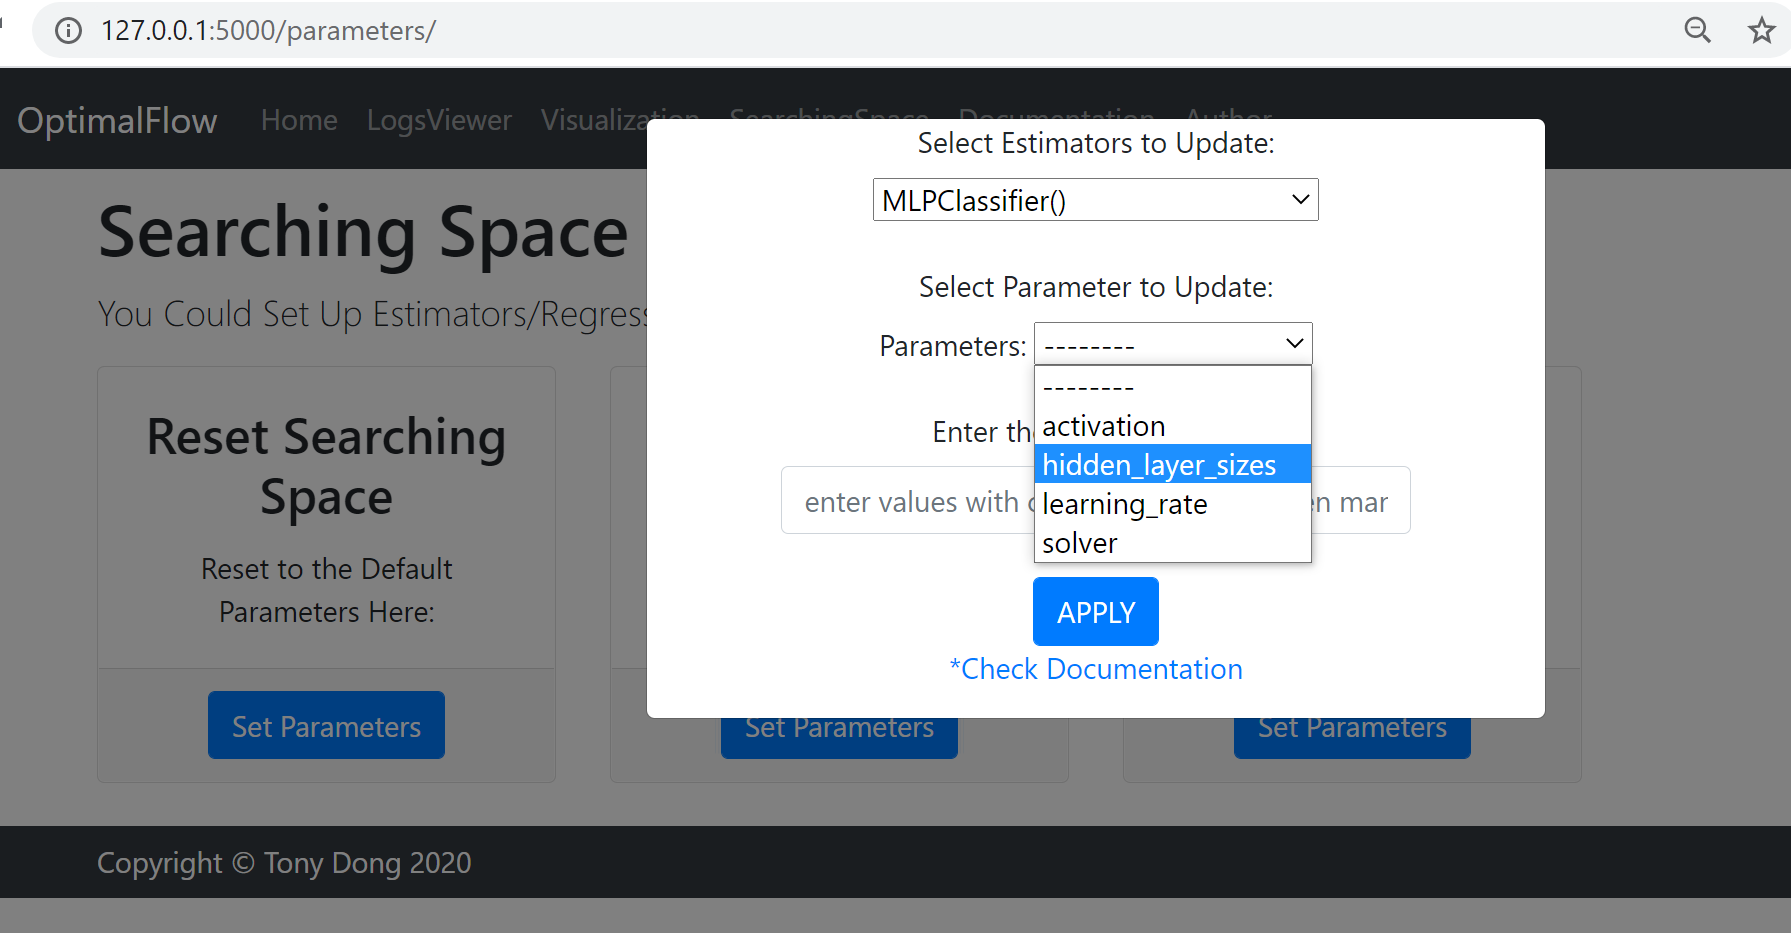The width and height of the screenshot is (1791, 933).
Task: Pick the solver option
Action: (1080, 543)
